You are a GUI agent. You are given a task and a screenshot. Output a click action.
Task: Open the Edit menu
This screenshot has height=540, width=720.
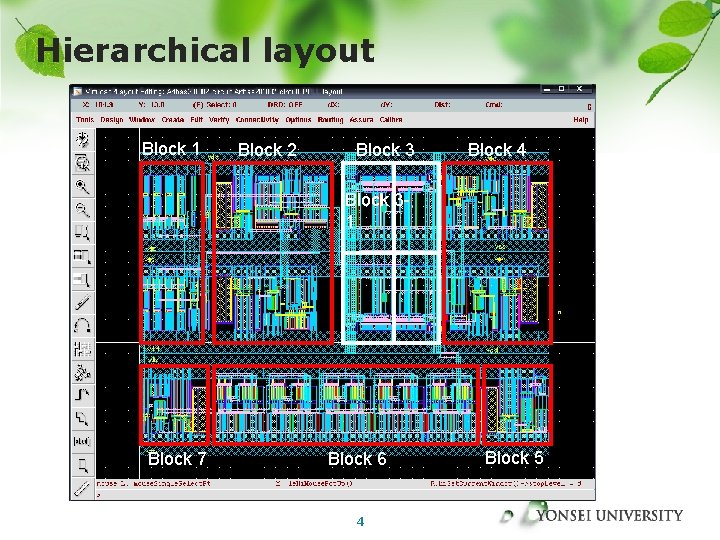point(197,120)
